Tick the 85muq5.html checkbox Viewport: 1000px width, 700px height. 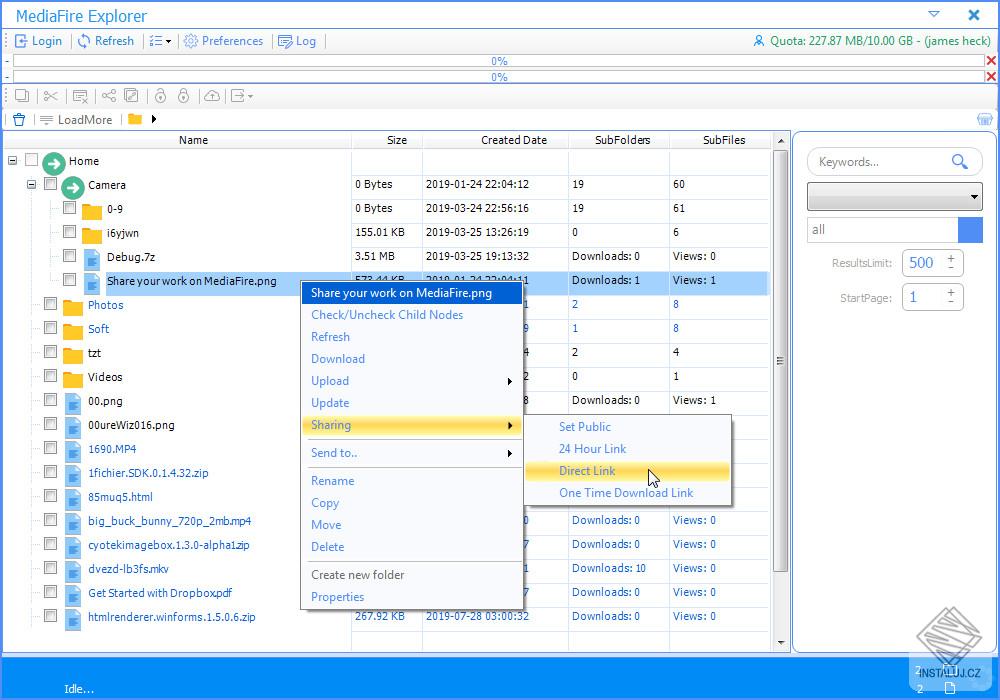[50, 495]
